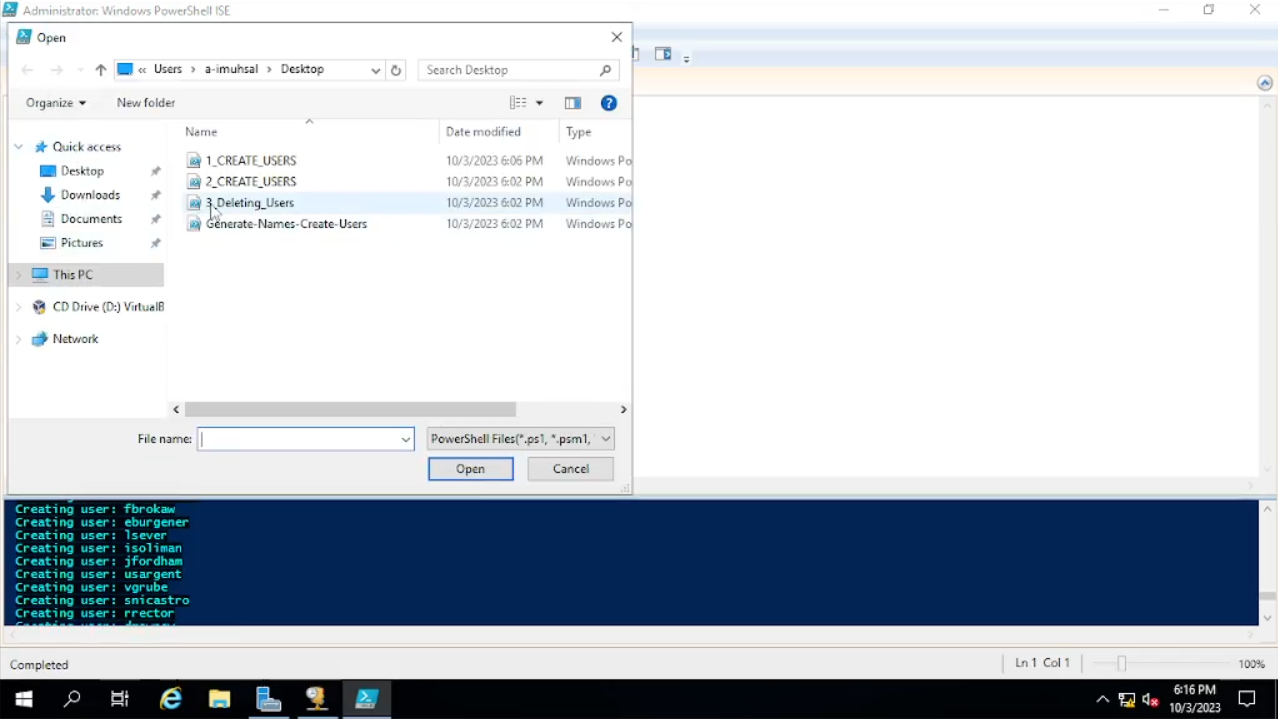Screen dimensions: 1278x719
Task: Click the PowerShell script icon for 1_CREATE_USERS
Action: coord(195,161)
